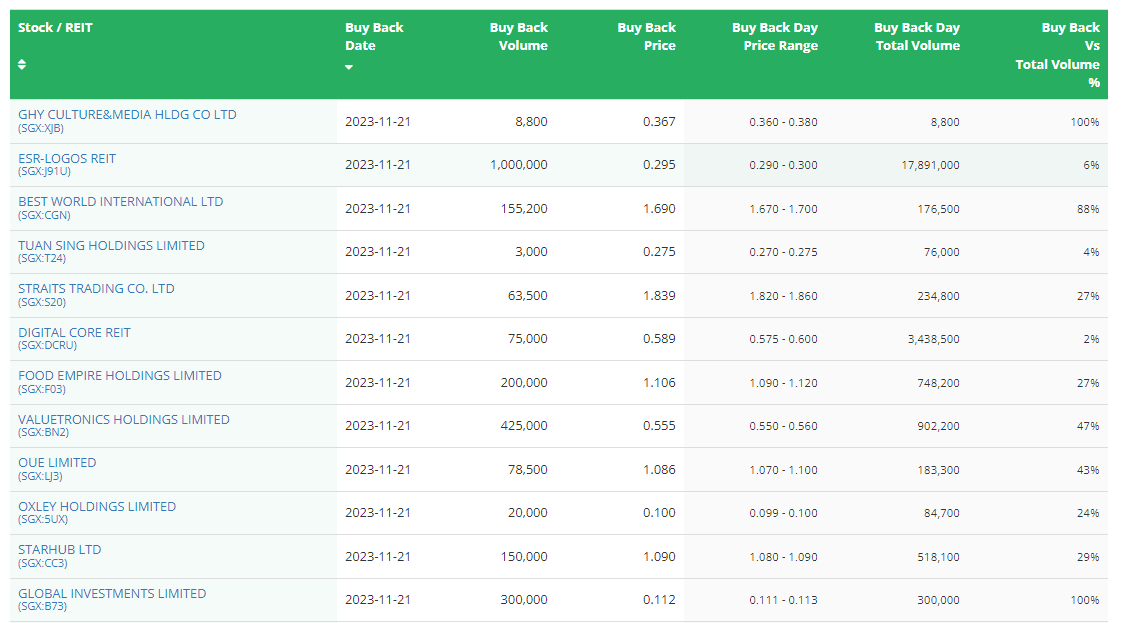Click price range 0.360 - 0.380

pos(784,122)
